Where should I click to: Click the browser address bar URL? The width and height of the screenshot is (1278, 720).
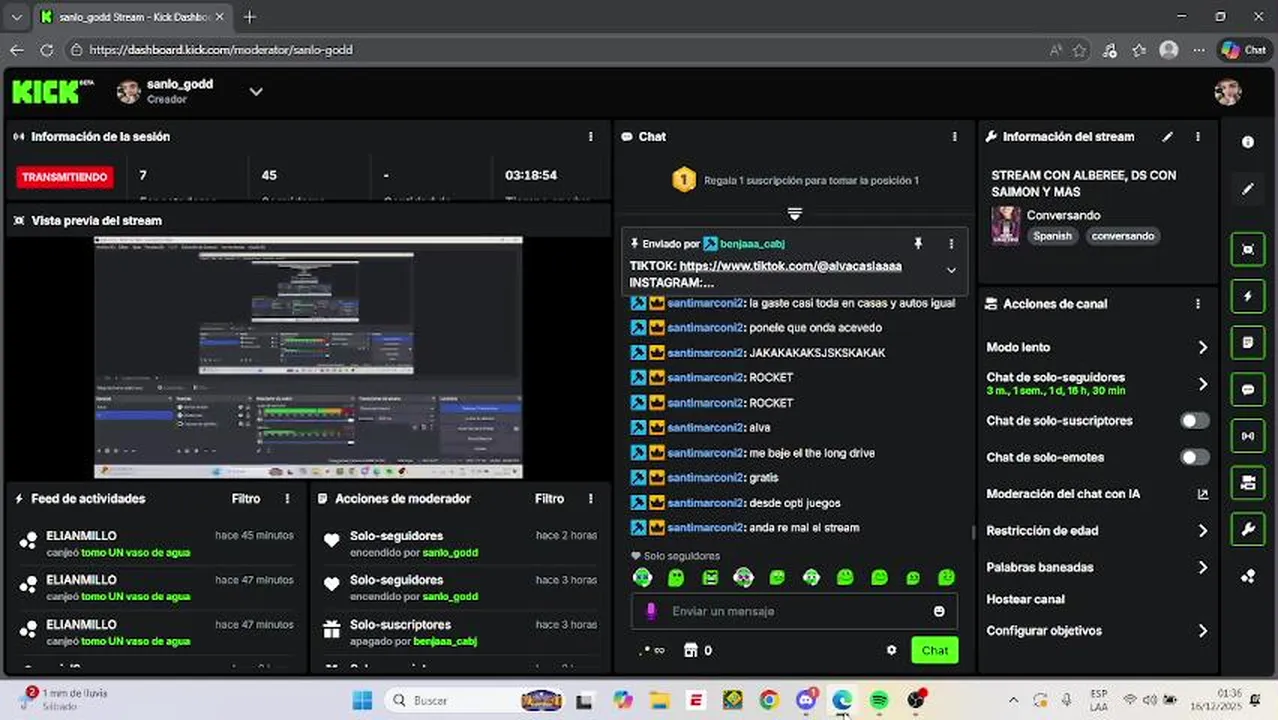pos(220,50)
